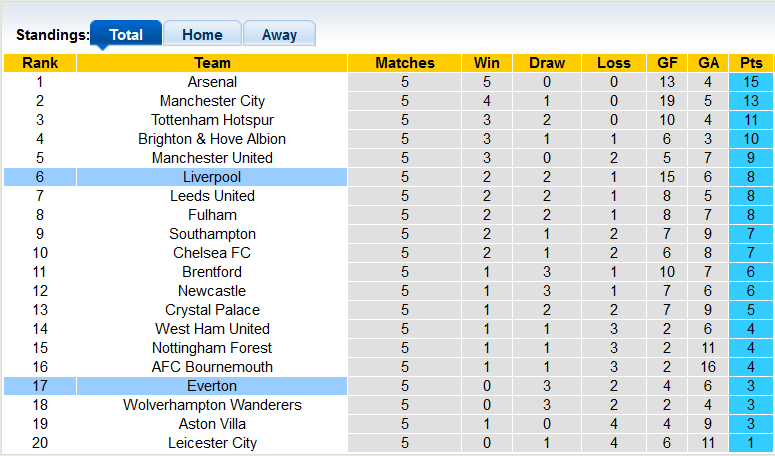Click the Rank column header
The width and height of the screenshot is (775, 456).
pos(40,63)
